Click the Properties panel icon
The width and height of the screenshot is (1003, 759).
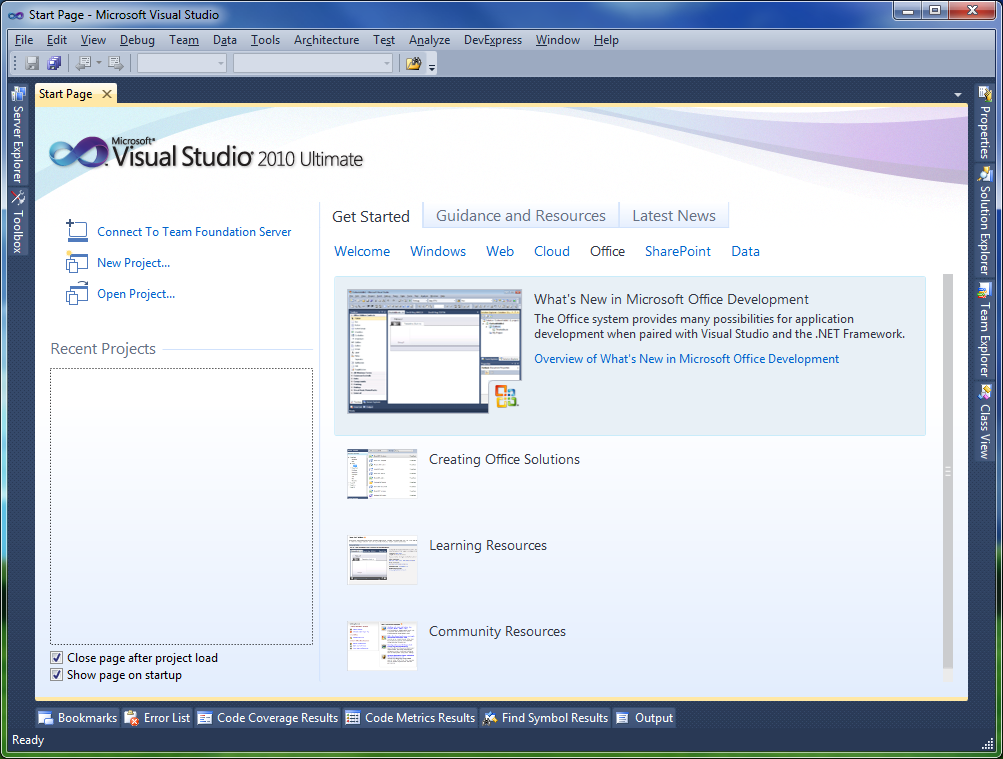pyautogui.click(x=985, y=94)
